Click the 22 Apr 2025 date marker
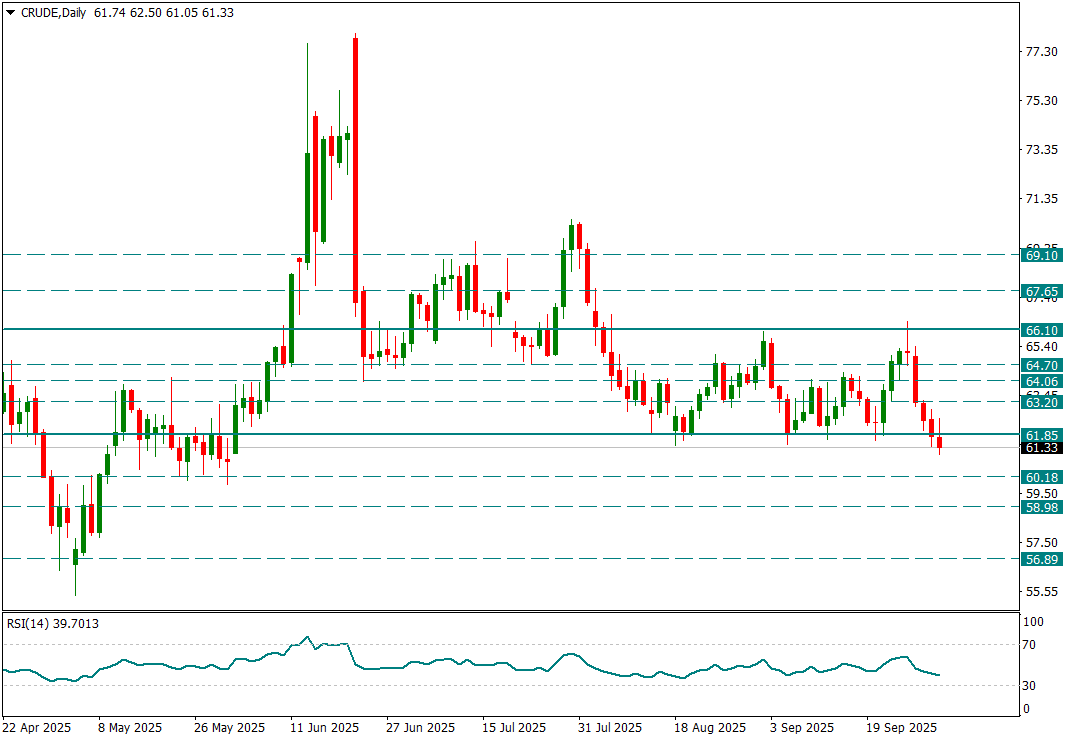 click(x=37, y=728)
